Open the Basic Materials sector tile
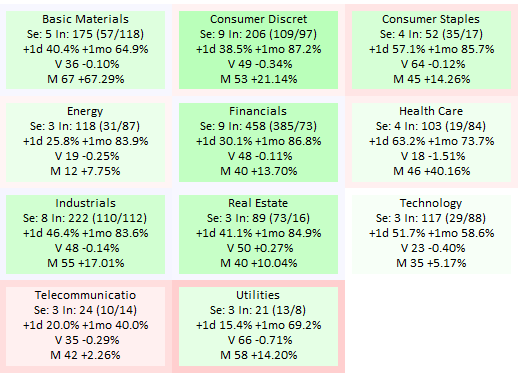 tap(85, 50)
